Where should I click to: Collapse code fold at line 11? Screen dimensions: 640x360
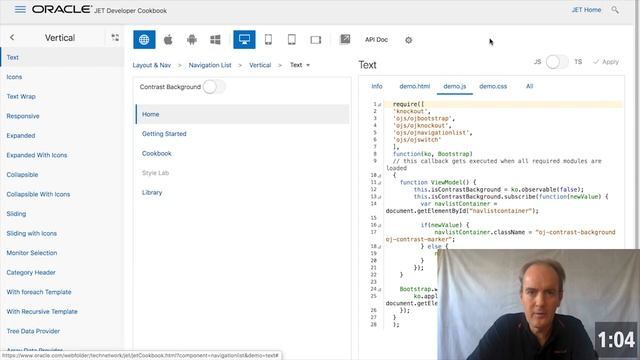[x=380, y=182]
